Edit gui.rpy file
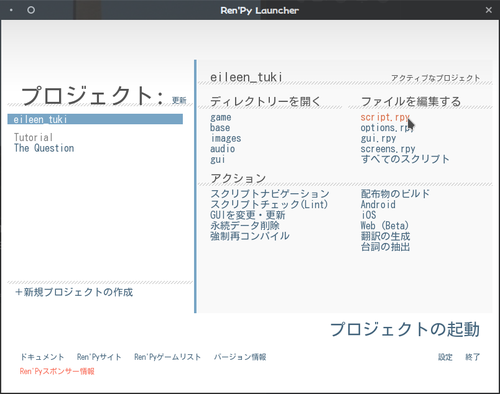500x394 pixels. [x=378, y=138]
